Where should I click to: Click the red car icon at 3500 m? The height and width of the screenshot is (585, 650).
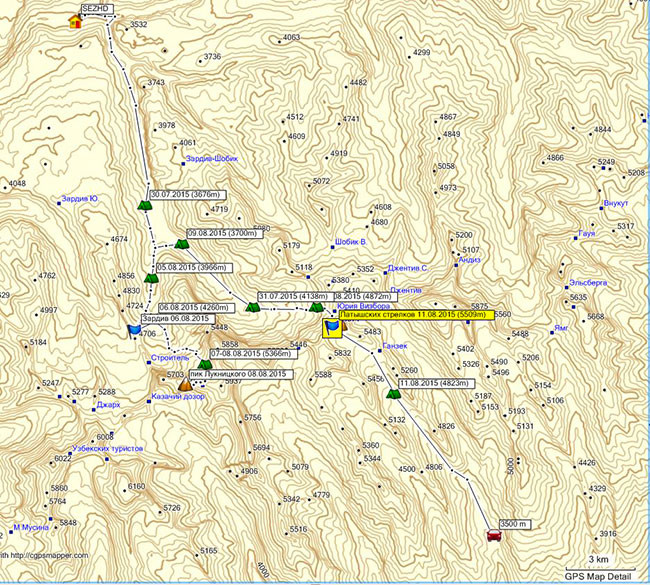494,535
